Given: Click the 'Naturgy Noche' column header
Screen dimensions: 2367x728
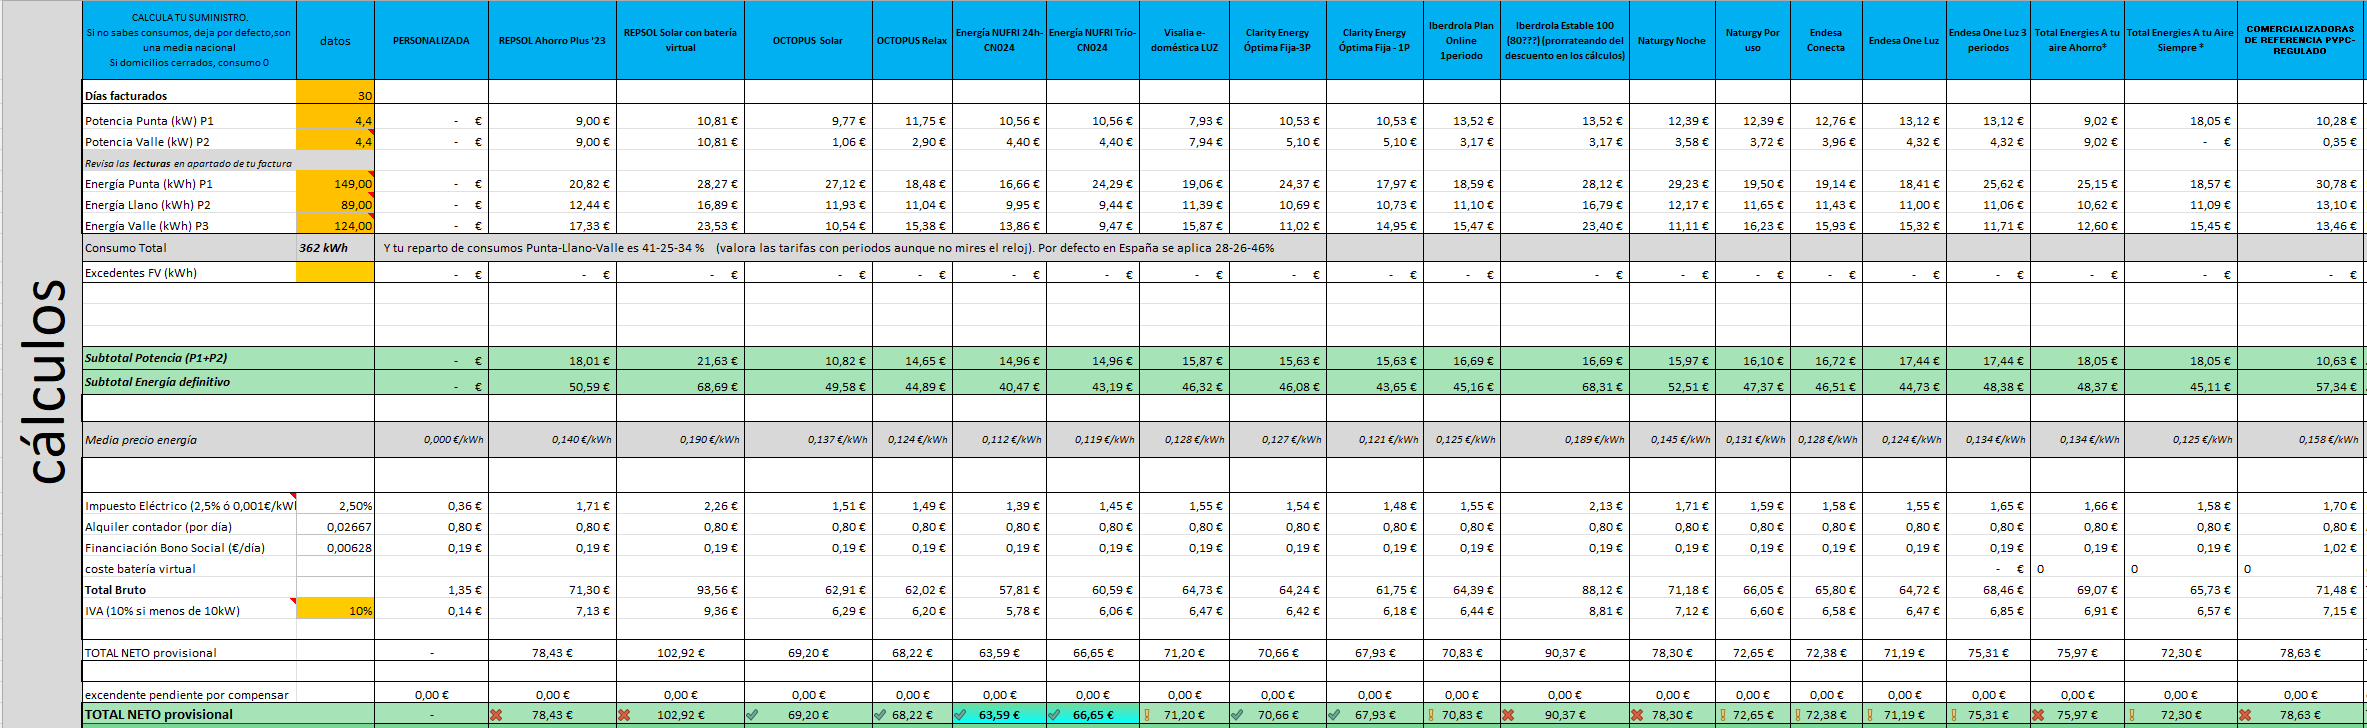Looking at the screenshot, I should tap(1671, 40).
